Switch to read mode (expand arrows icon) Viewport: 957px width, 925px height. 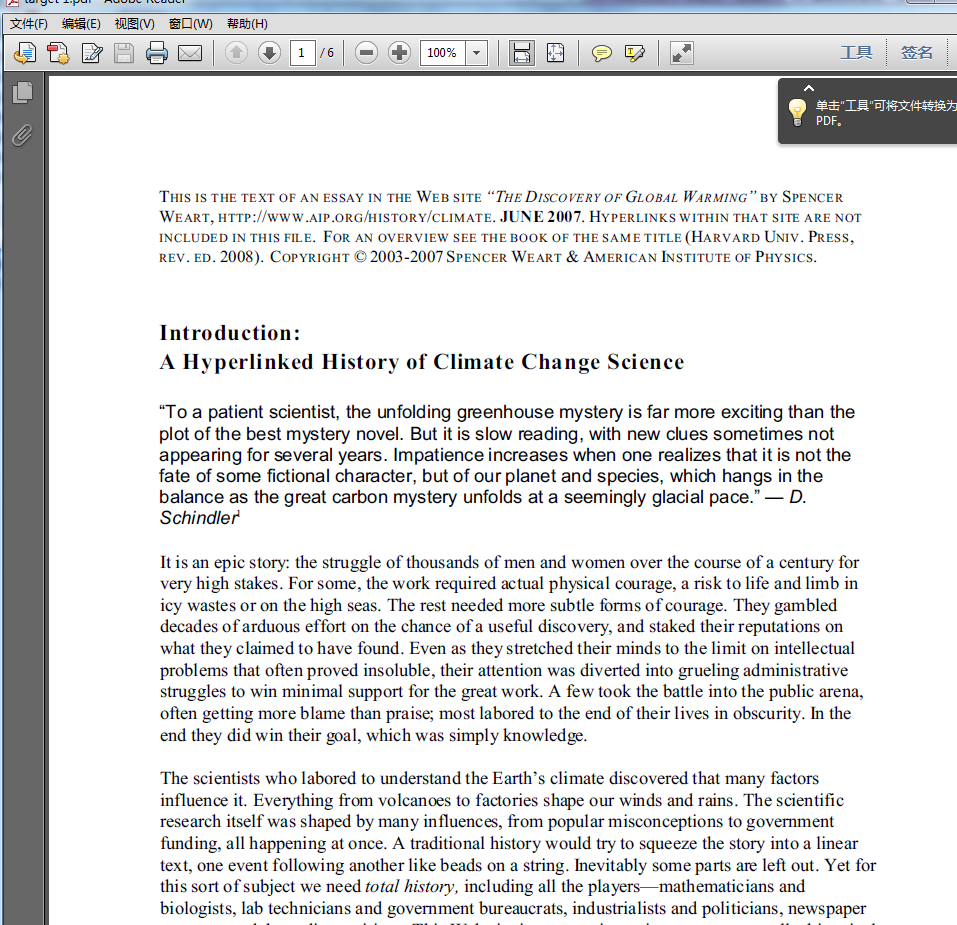(682, 53)
